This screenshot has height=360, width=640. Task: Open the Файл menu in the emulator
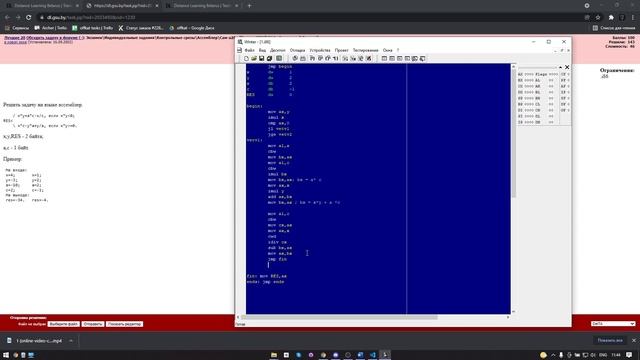click(x=249, y=50)
